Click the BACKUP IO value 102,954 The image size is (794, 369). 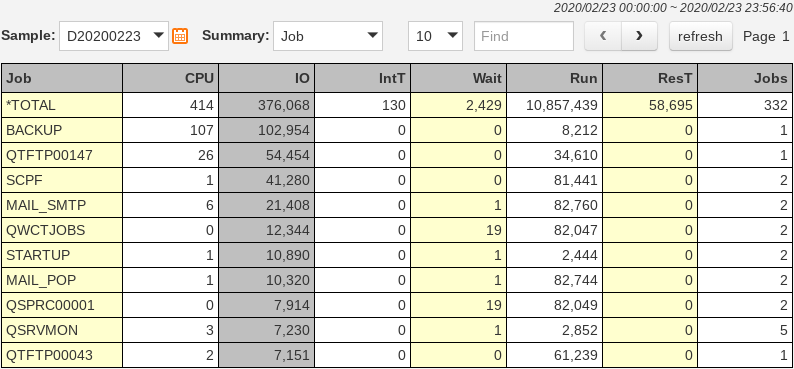(x=284, y=130)
